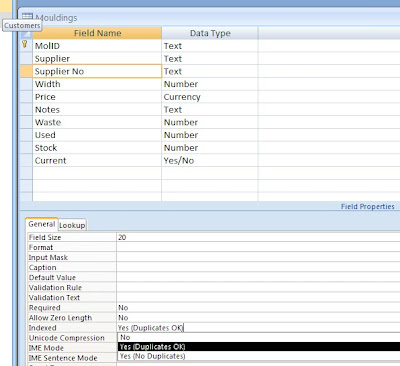Click the Input Mask property box
The width and height of the screenshot is (400, 366).
point(258,257)
